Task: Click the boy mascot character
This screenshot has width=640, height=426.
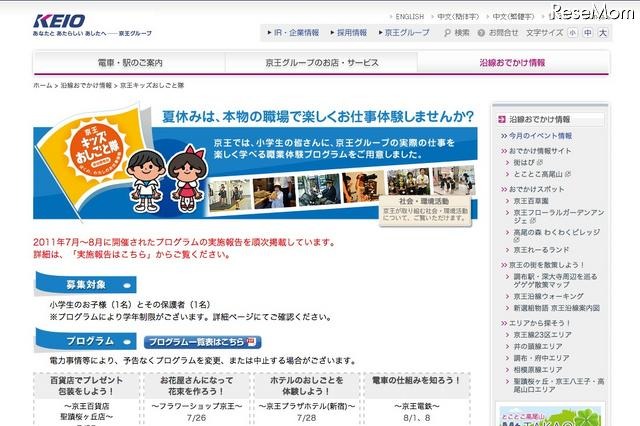Action: point(146,181)
